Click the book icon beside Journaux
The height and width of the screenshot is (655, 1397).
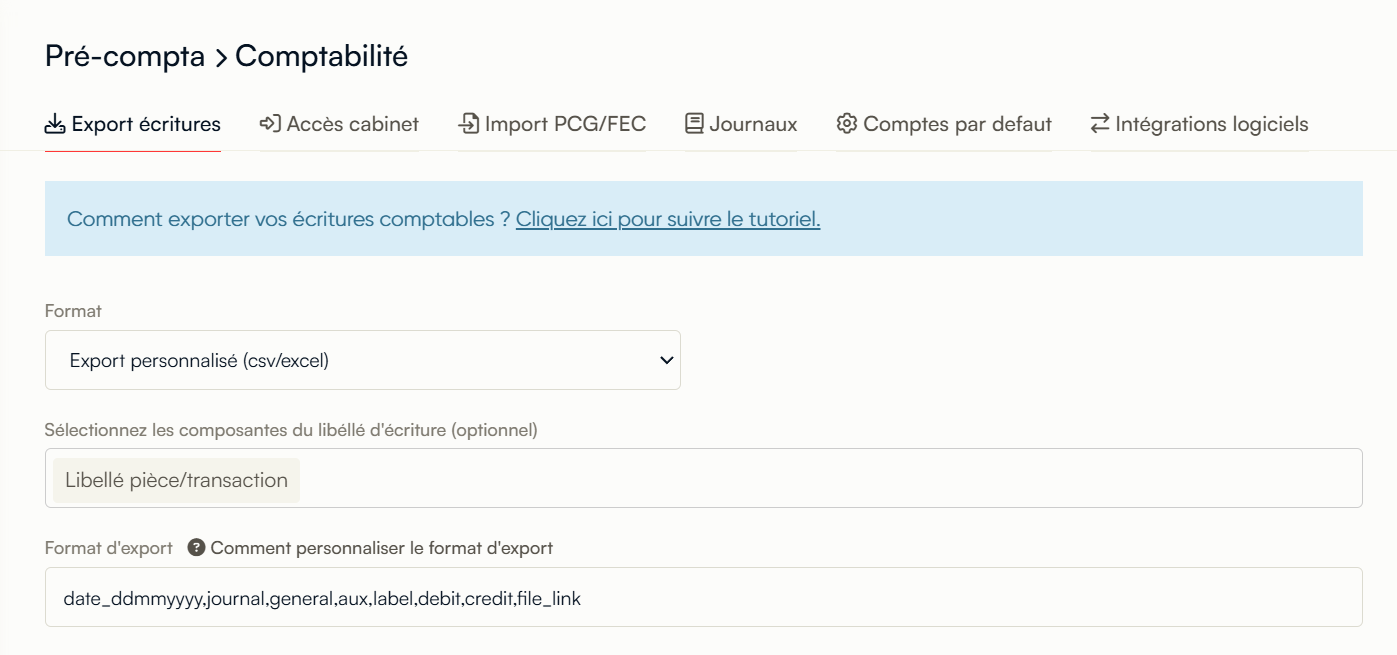tap(694, 124)
